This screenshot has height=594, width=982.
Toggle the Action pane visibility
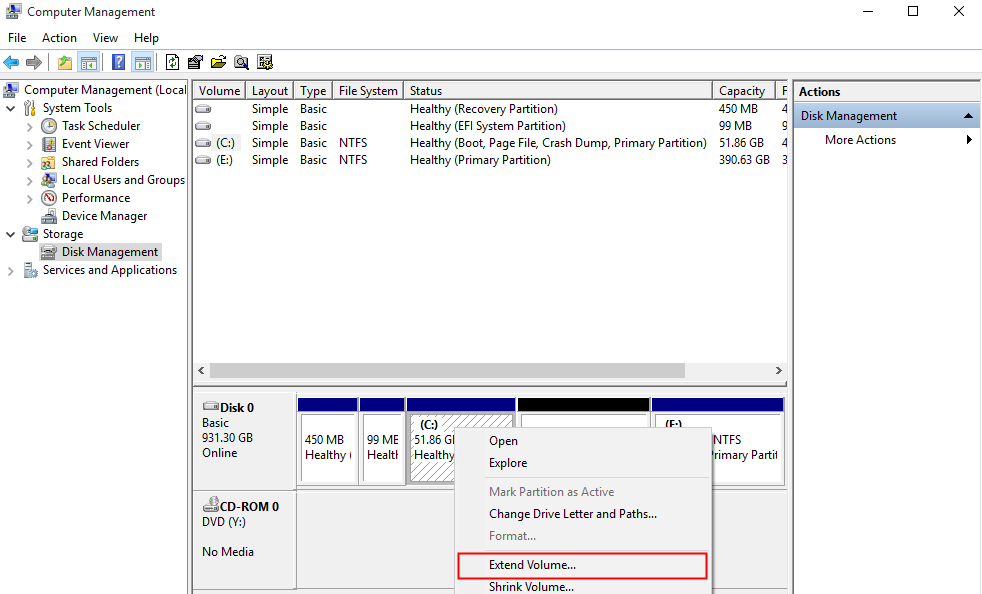click(143, 62)
